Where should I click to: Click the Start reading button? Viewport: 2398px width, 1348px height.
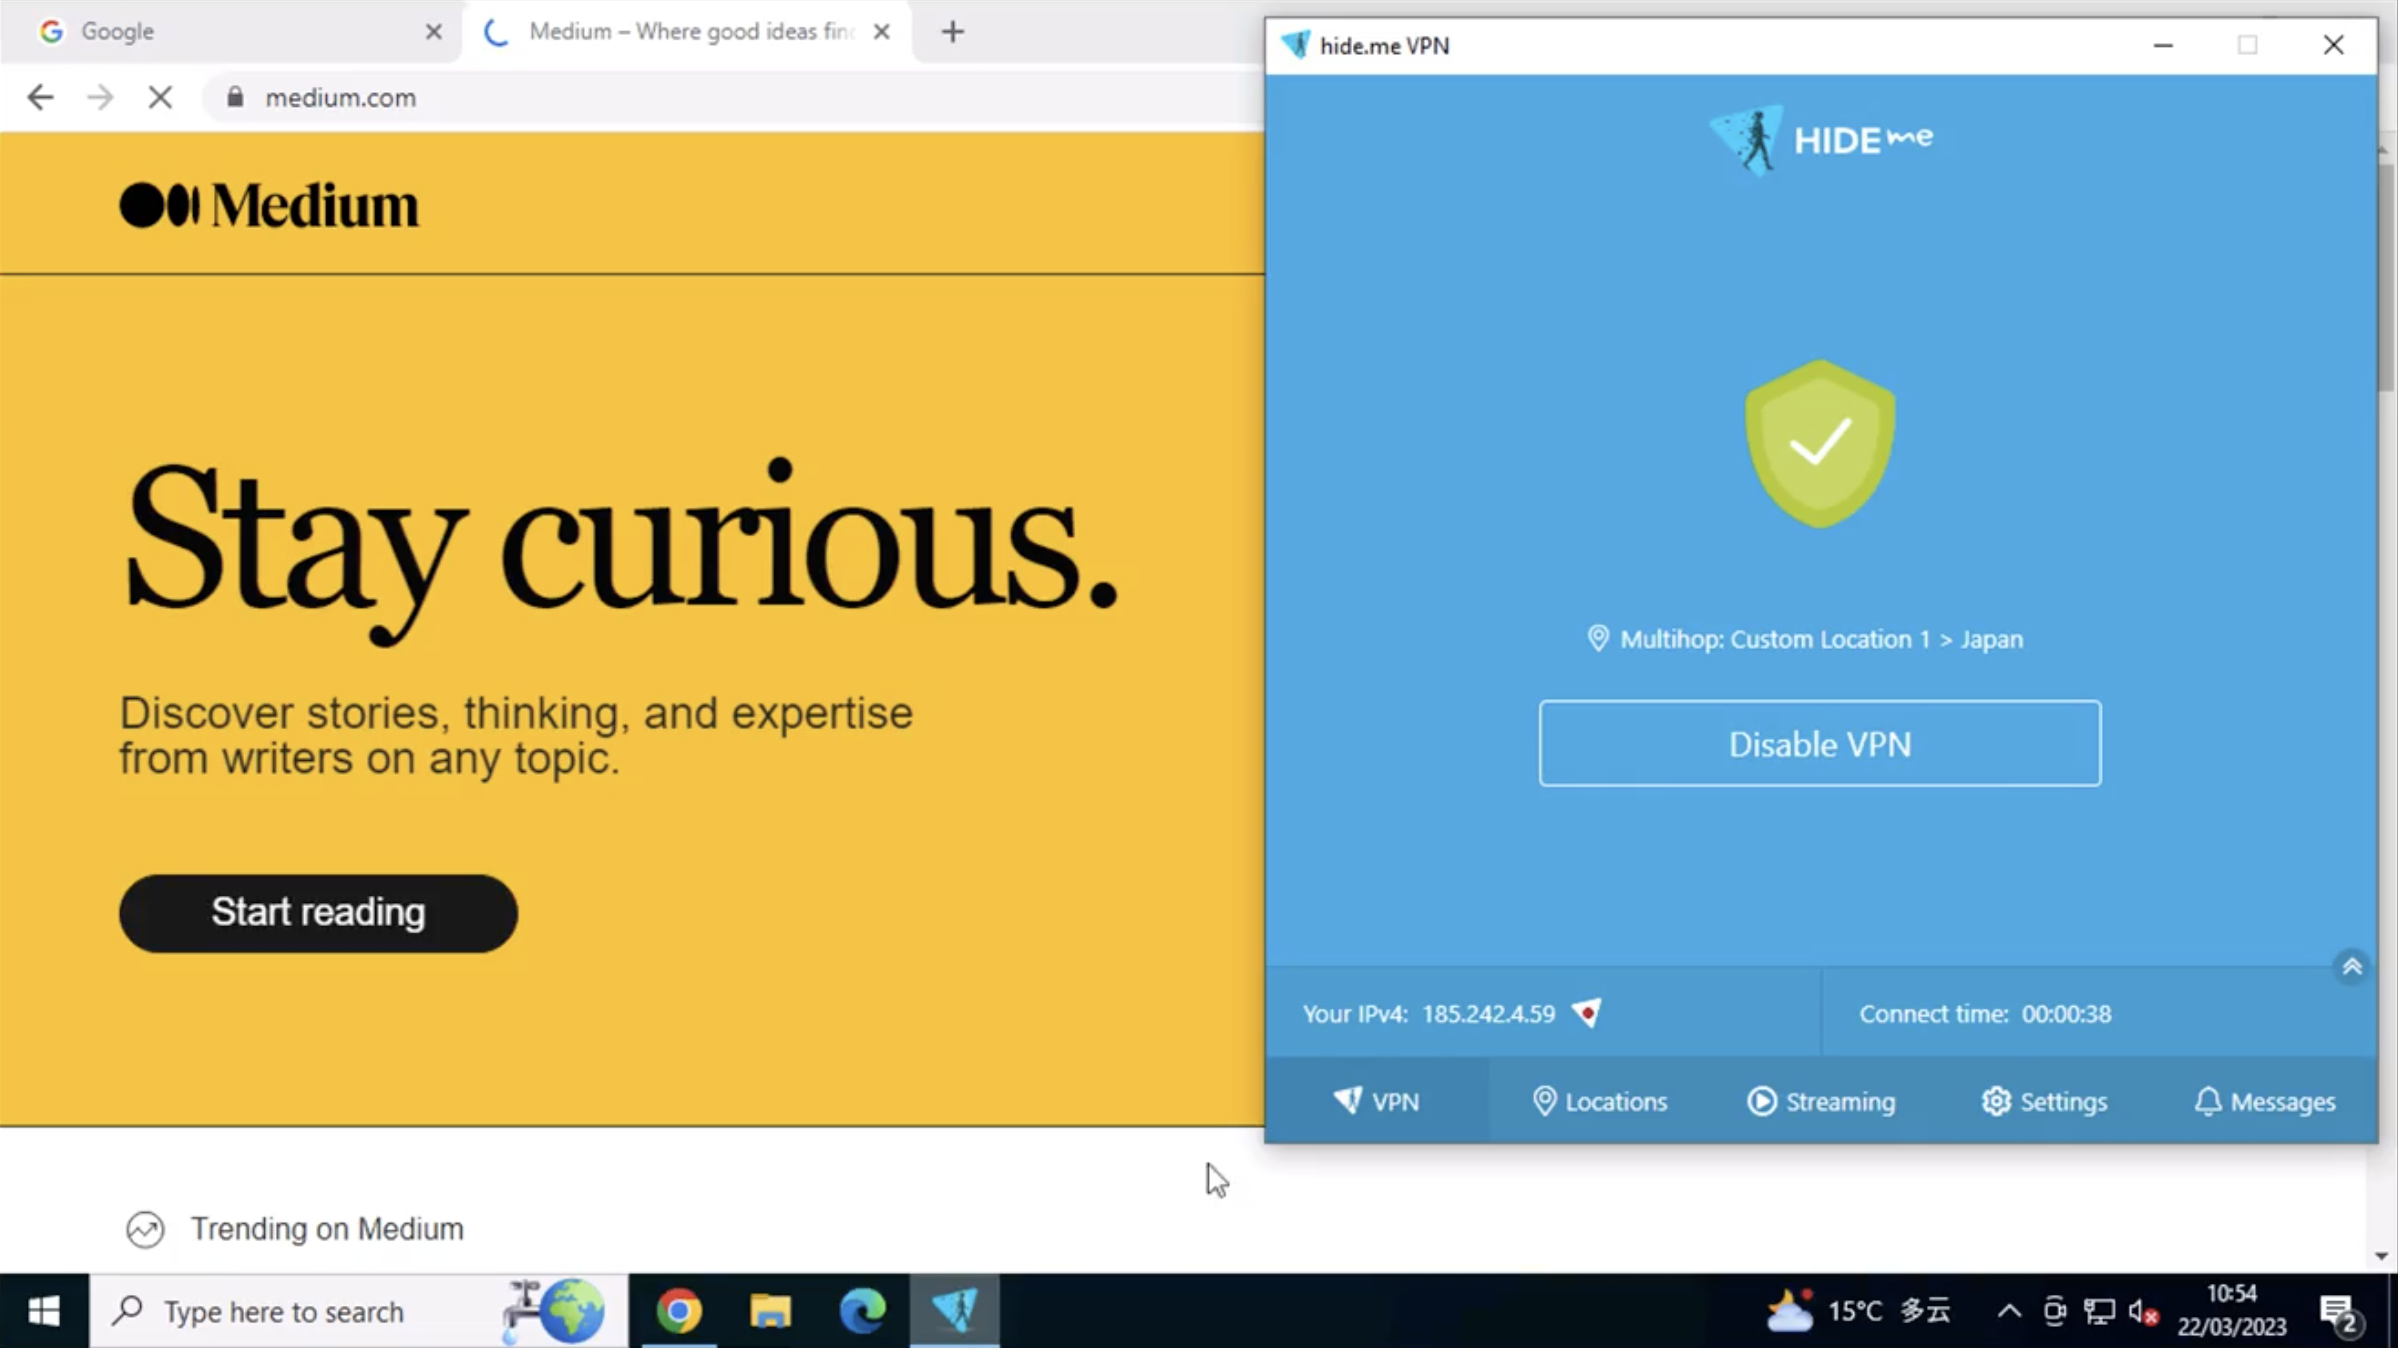(318, 913)
